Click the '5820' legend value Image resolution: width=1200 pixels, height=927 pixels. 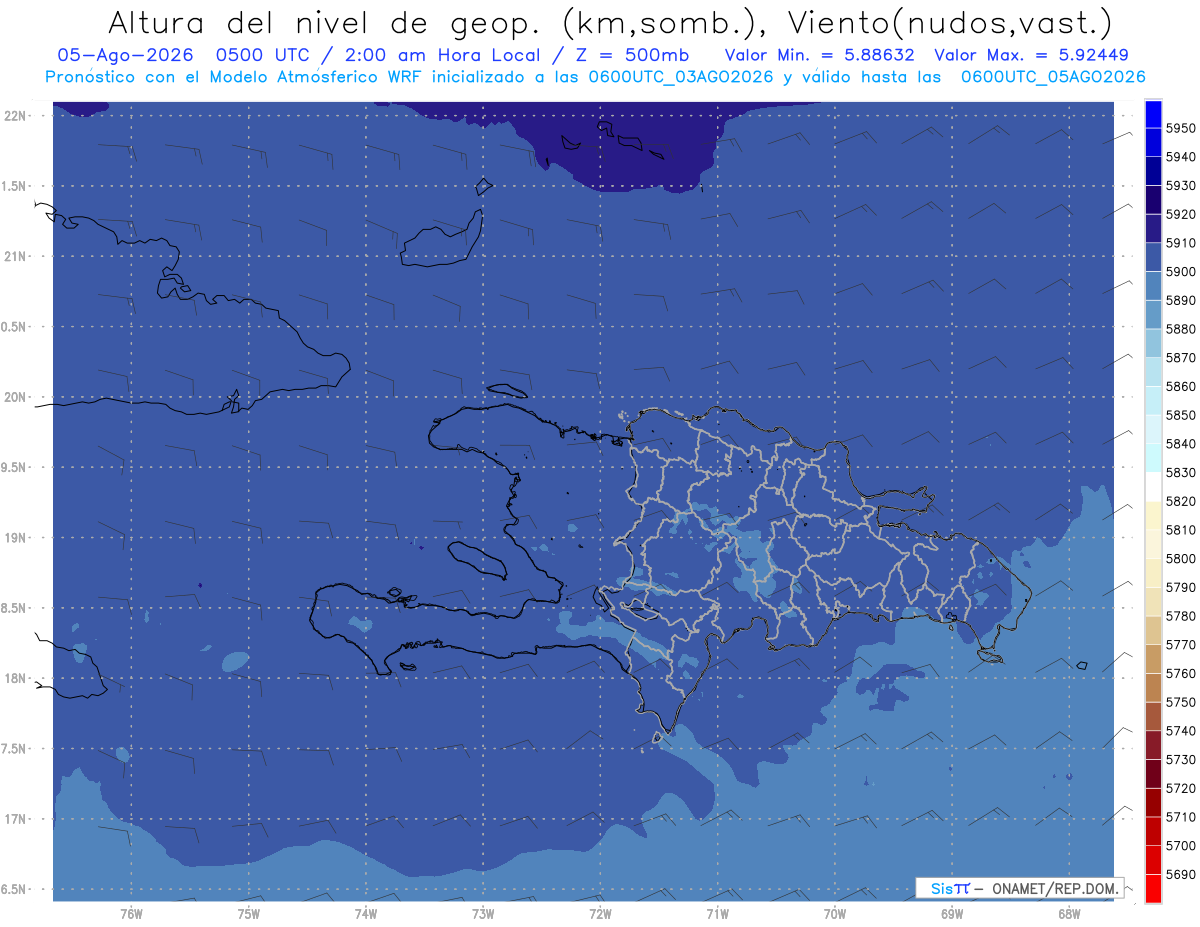tap(1181, 501)
